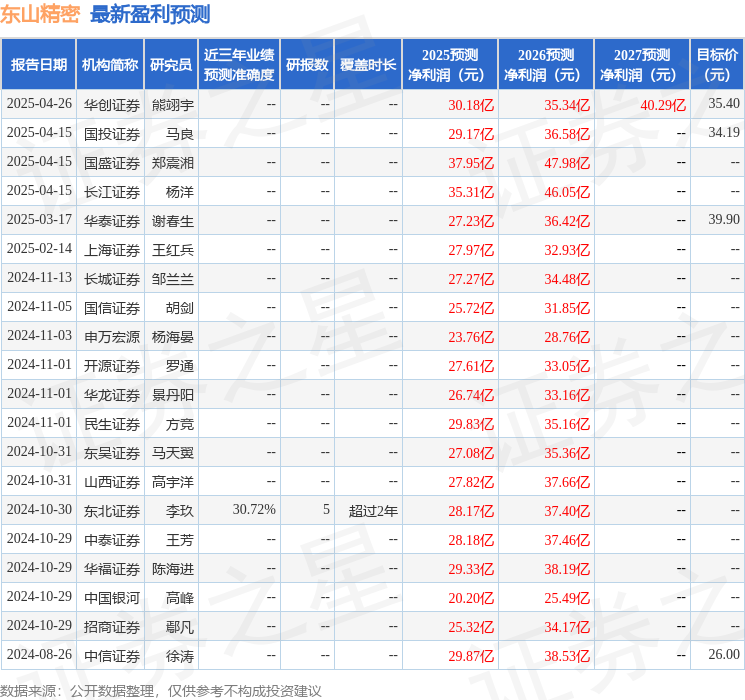Click 长城证券 institution cell

pos(112,279)
